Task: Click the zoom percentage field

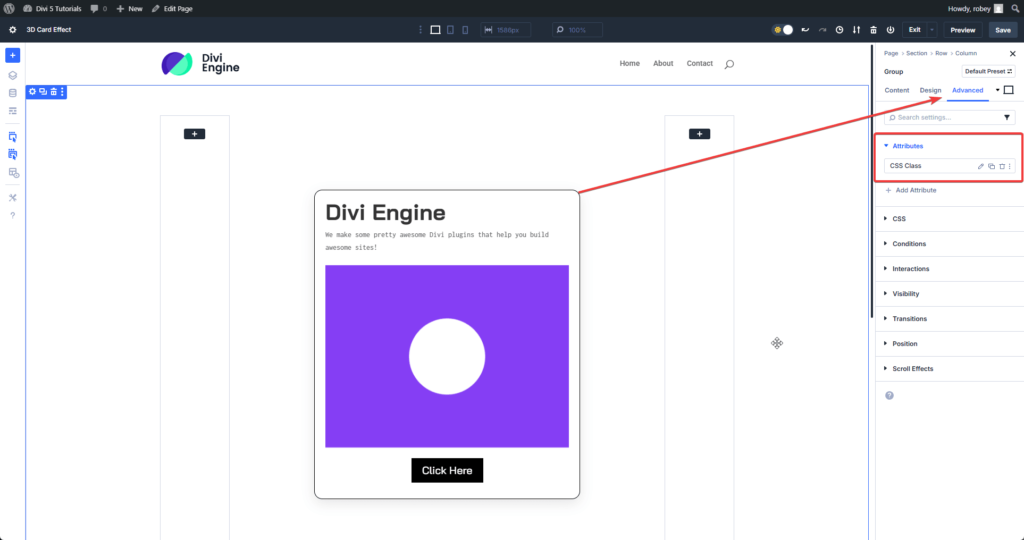Action: click(x=577, y=30)
